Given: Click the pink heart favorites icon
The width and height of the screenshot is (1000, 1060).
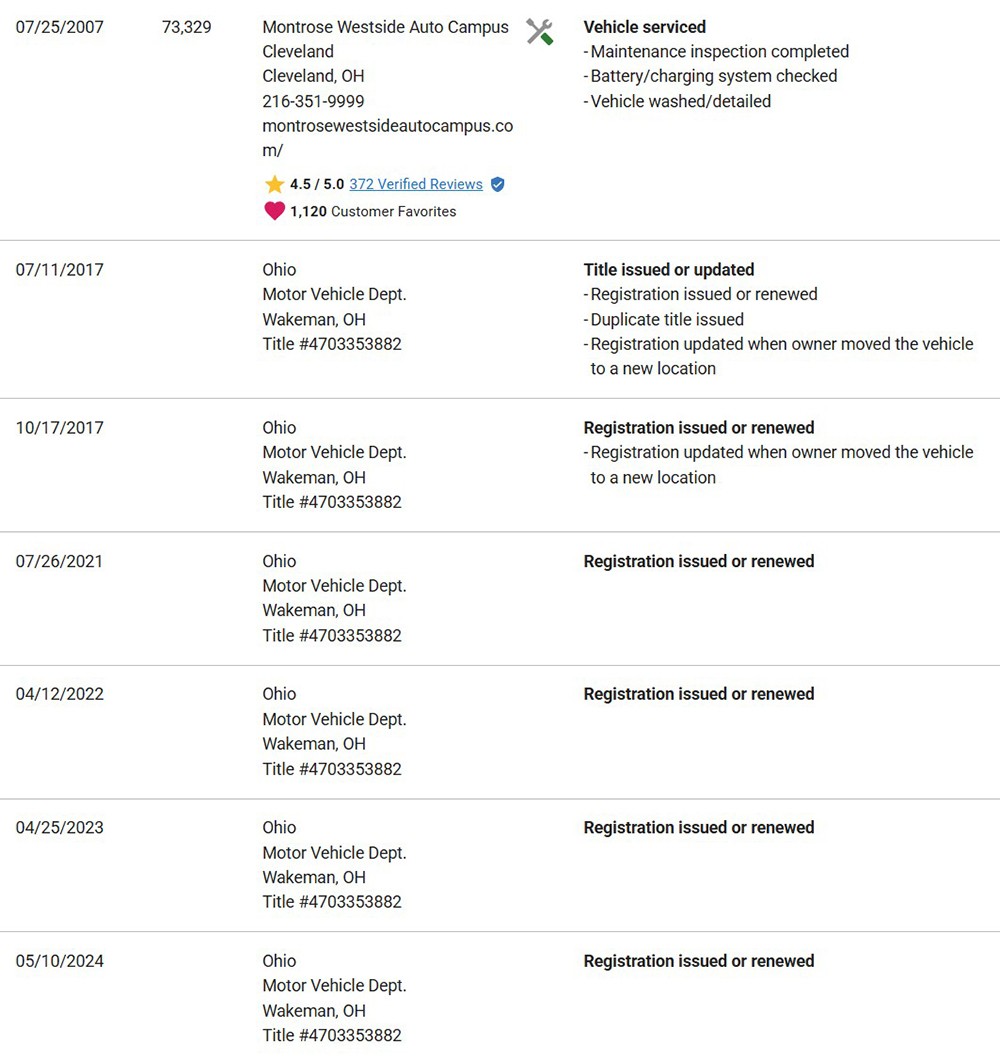Looking at the screenshot, I should pos(274,211).
